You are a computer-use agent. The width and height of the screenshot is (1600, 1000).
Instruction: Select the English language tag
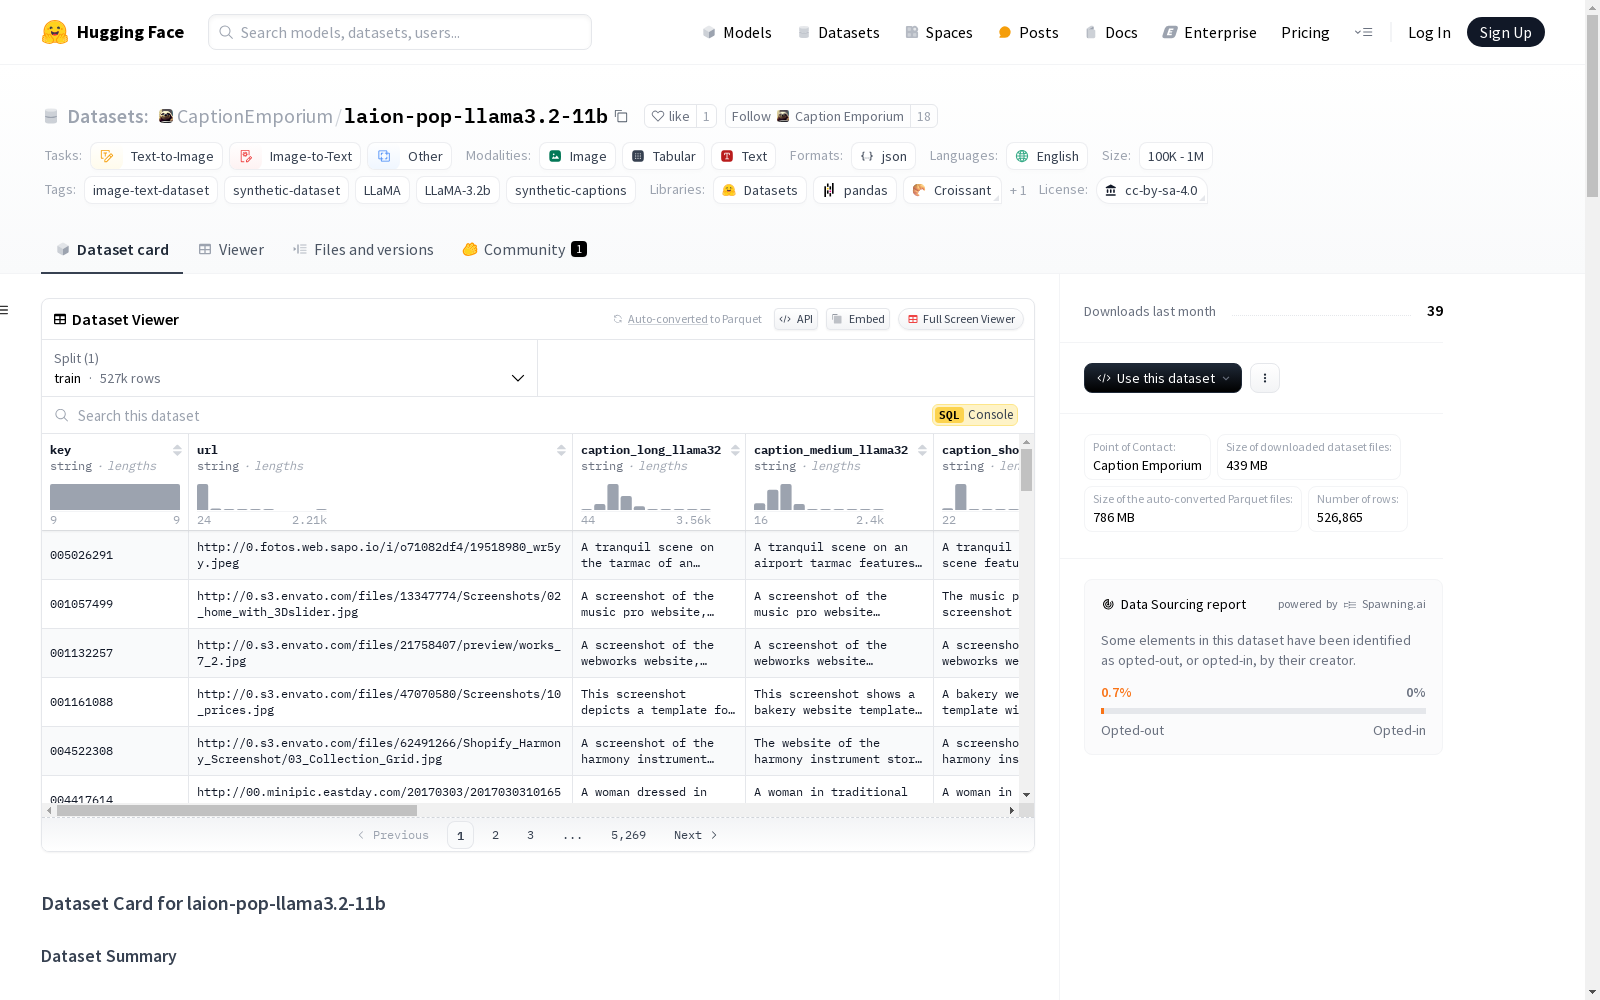[1047, 156]
